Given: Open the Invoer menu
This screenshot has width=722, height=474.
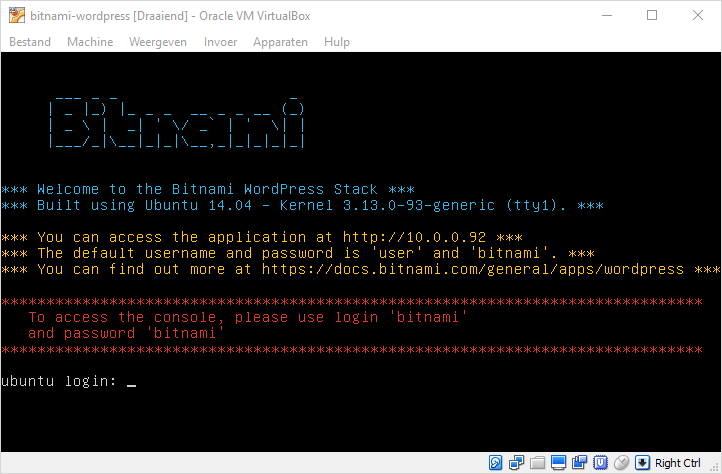Looking at the screenshot, I should point(220,42).
